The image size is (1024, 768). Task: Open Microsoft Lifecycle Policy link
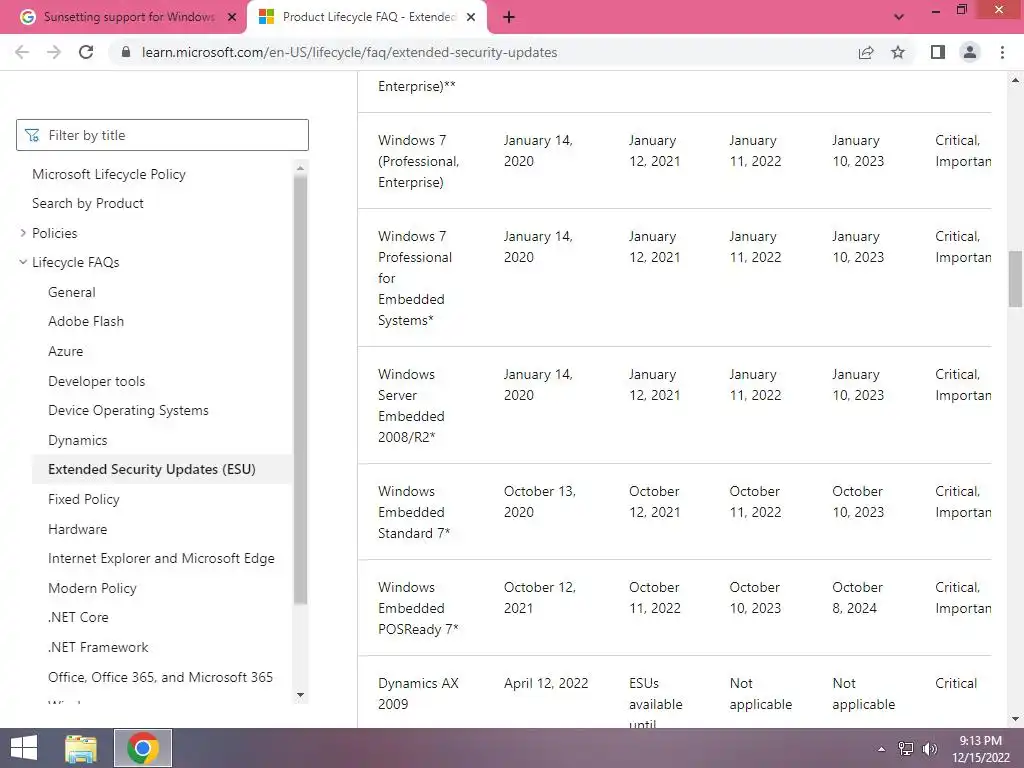point(109,174)
